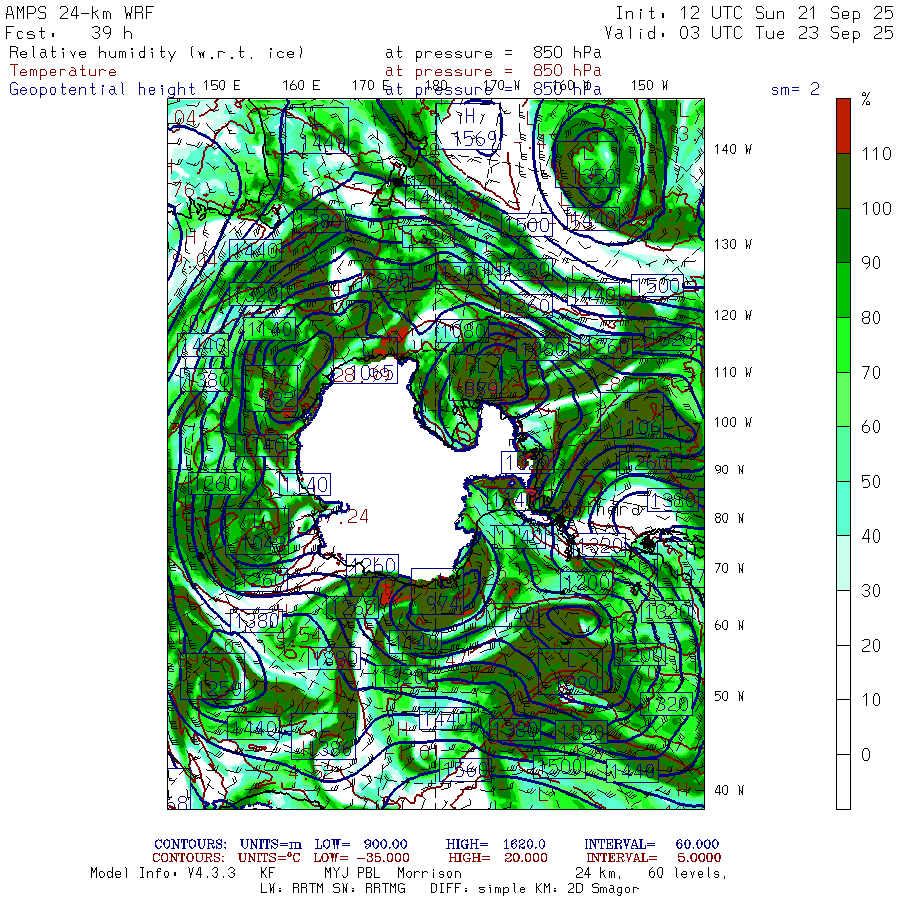
Task: Click the 'LOW= -35.000' temperature contour info
Action: [x=362, y=858]
